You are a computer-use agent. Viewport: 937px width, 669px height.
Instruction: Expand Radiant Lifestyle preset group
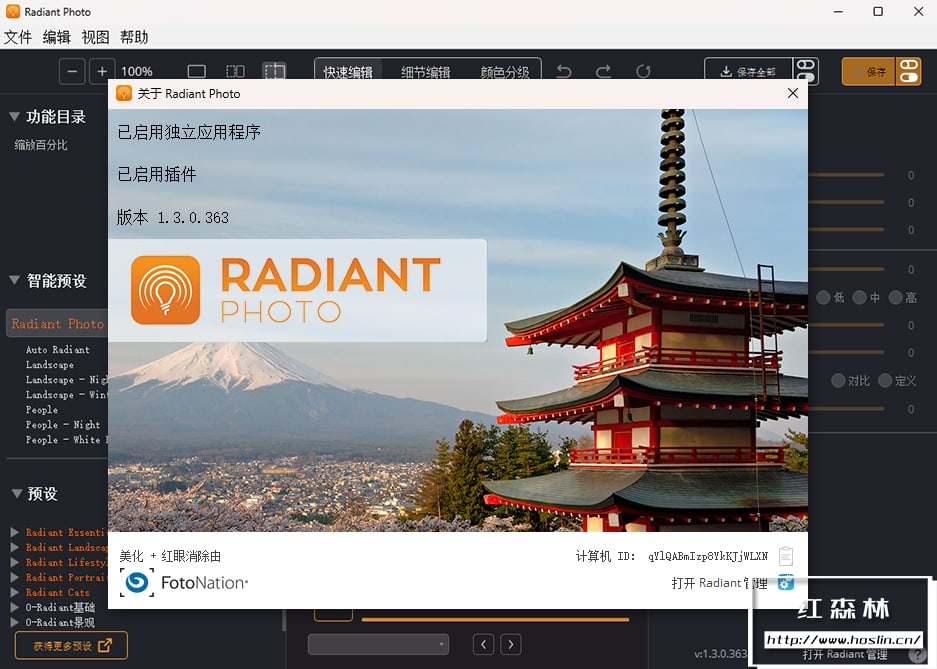[x=14, y=562]
